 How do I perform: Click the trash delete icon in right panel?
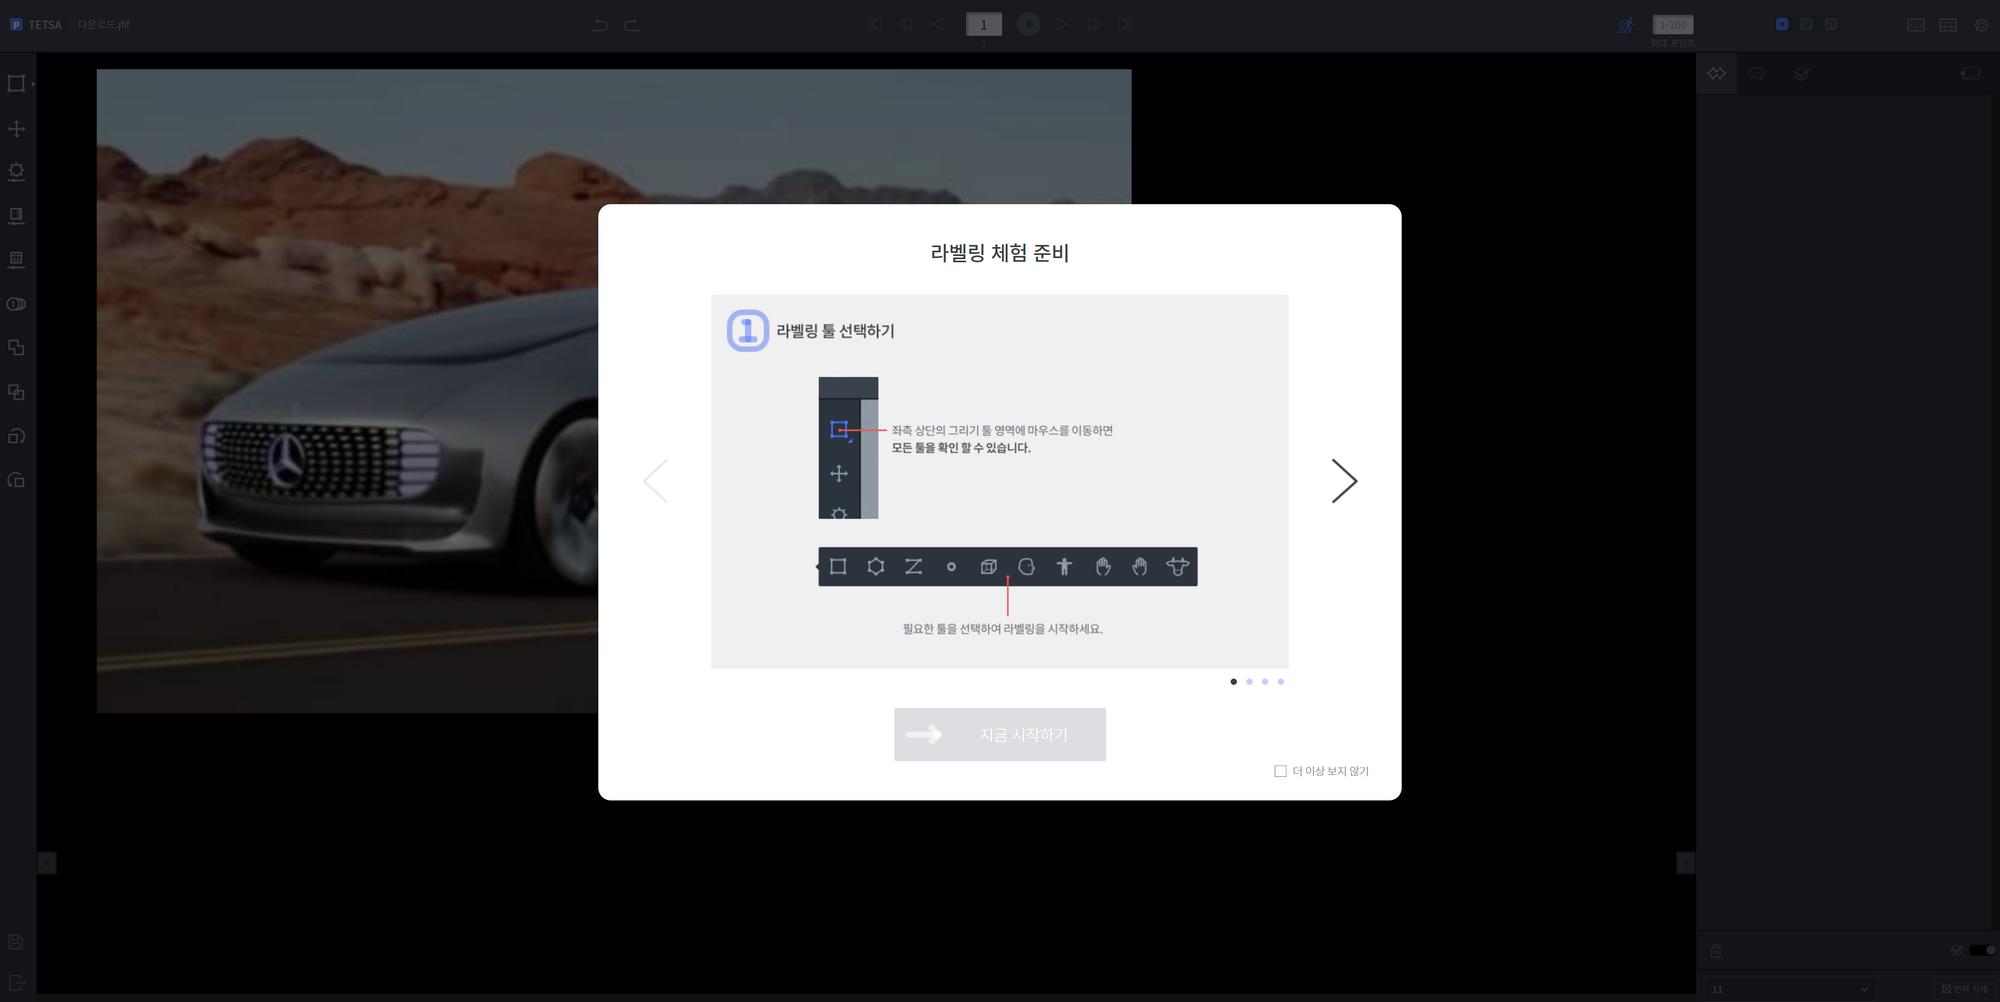pyautogui.click(x=1716, y=951)
